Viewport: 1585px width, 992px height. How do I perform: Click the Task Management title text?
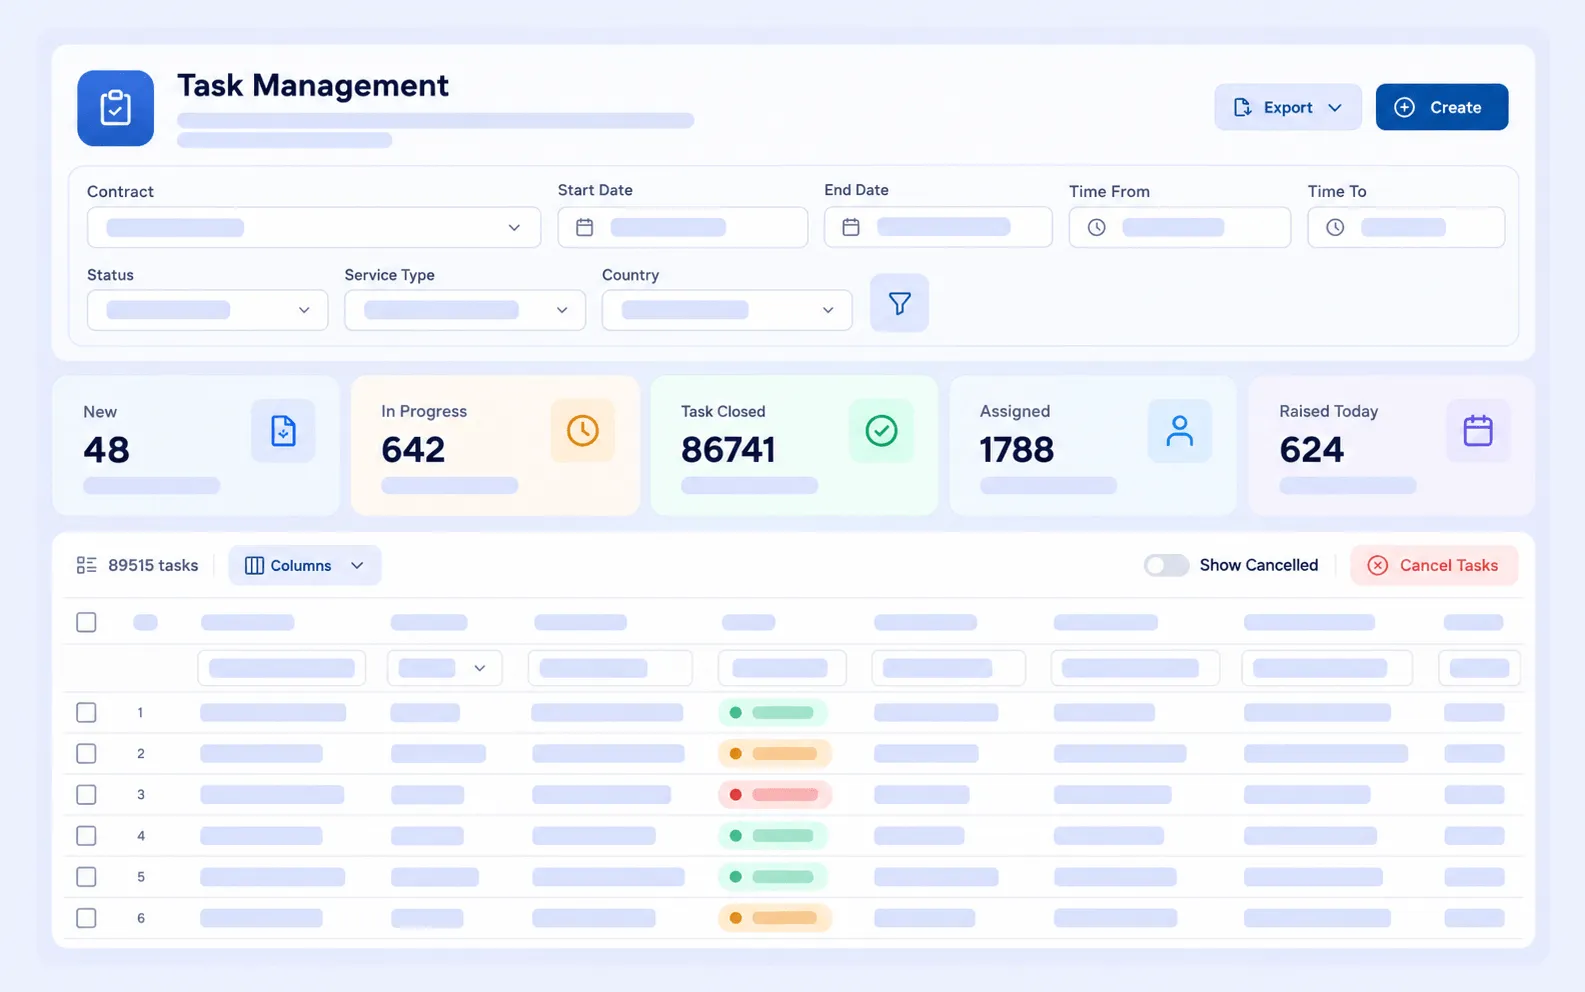pos(313,86)
